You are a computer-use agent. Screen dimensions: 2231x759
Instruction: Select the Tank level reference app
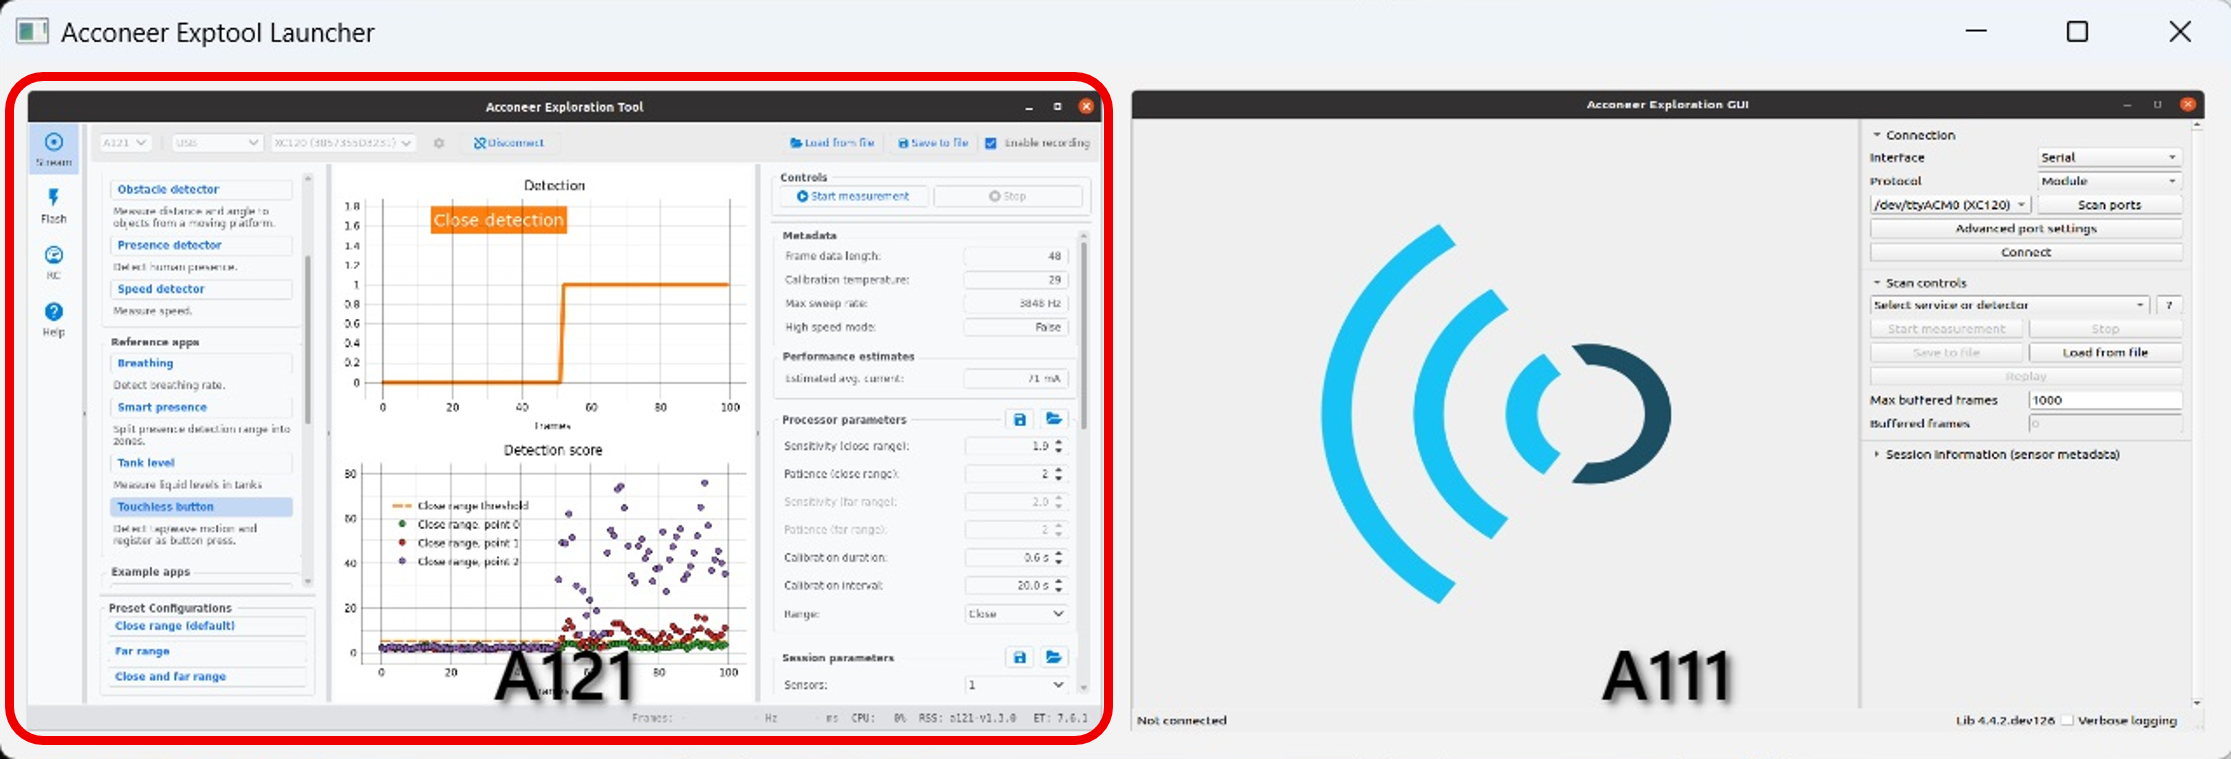tap(201, 463)
